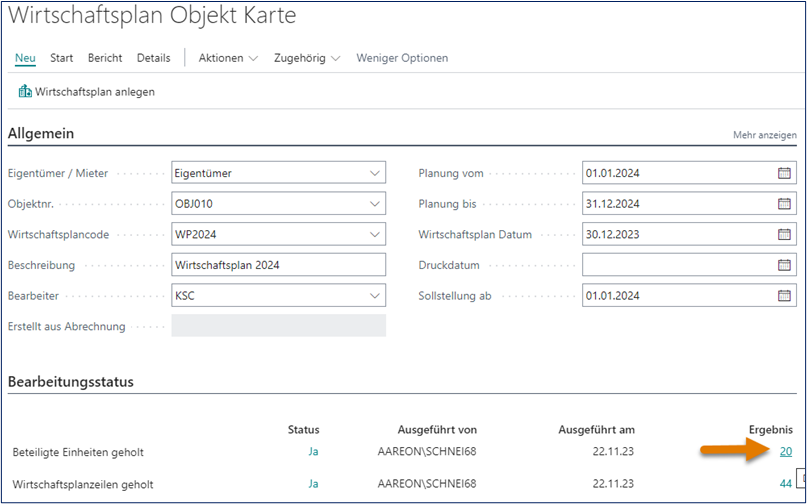Viewport: 807px width, 504px height.
Task: Switch to the Bericht tab
Action: pyautogui.click(x=105, y=58)
